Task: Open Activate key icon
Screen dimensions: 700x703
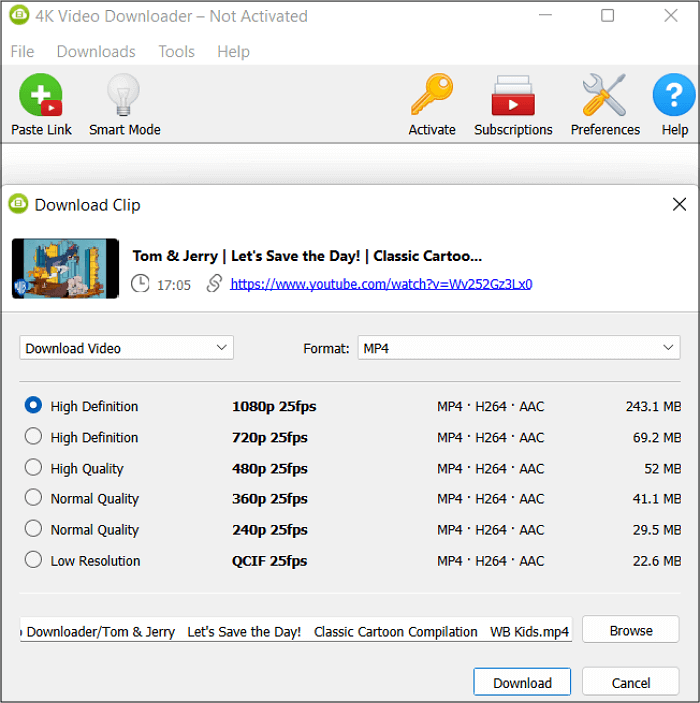Action: click(x=432, y=95)
